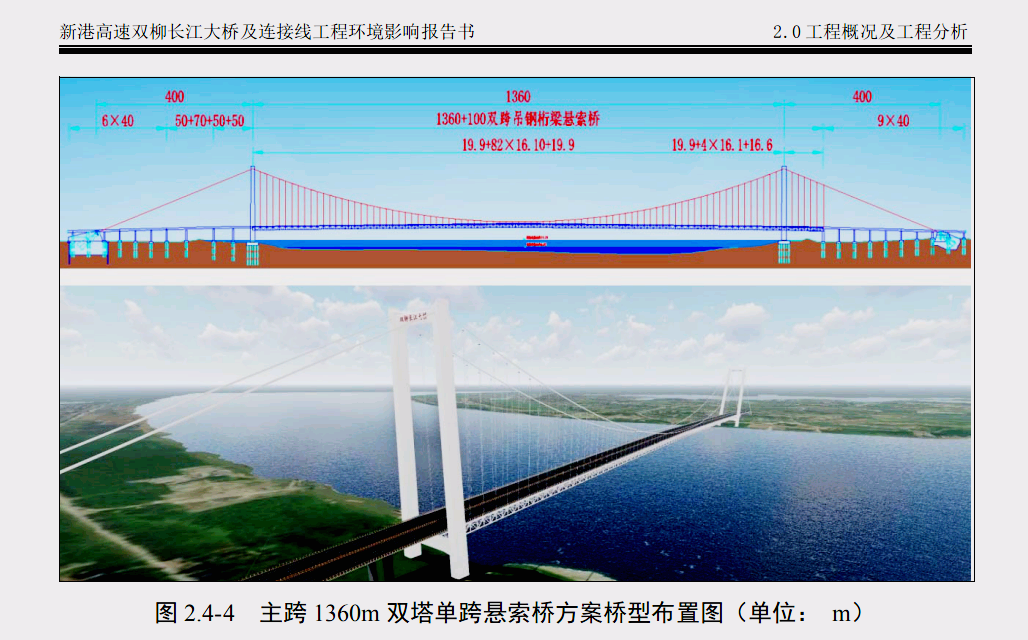This screenshot has height=640, width=1028.
Task: Click the 19.9+82×16.10+19.9 dimension text
Action: 518,145
